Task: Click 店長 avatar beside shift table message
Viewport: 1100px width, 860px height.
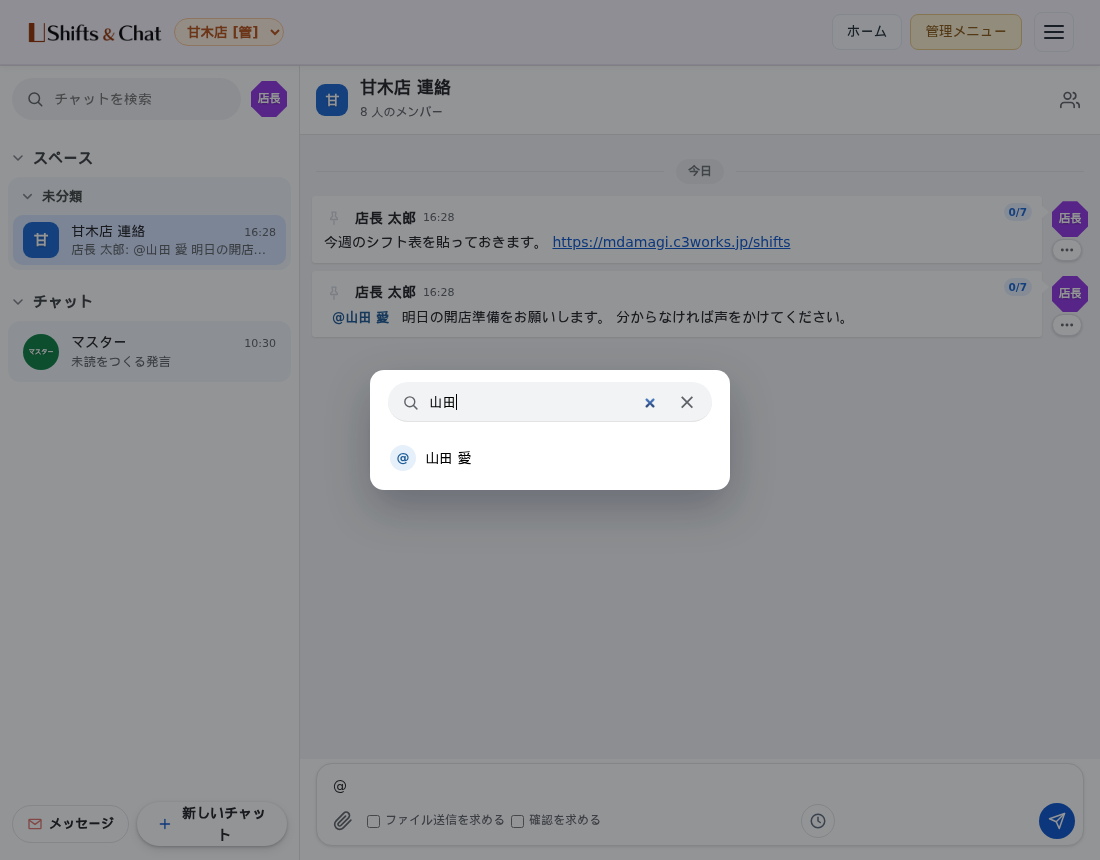Action: click(1069, 219)
